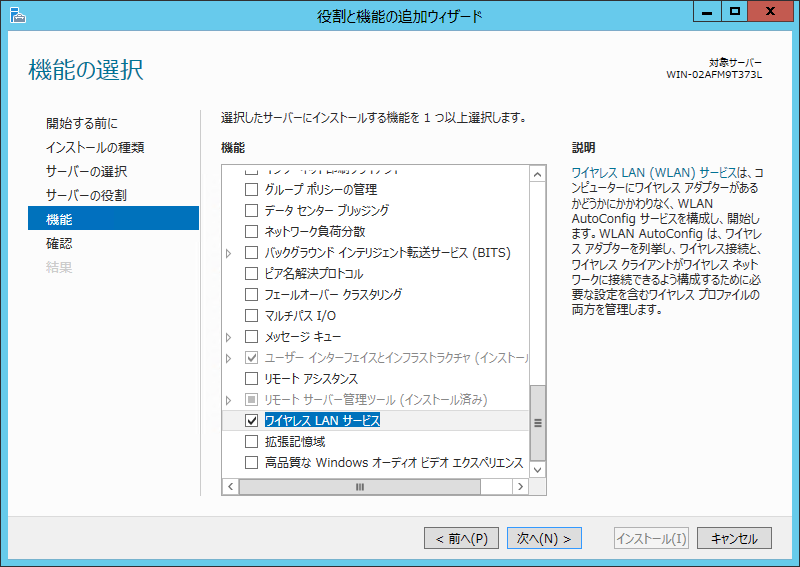Expand the BITS feature tree node

(229, 253)
